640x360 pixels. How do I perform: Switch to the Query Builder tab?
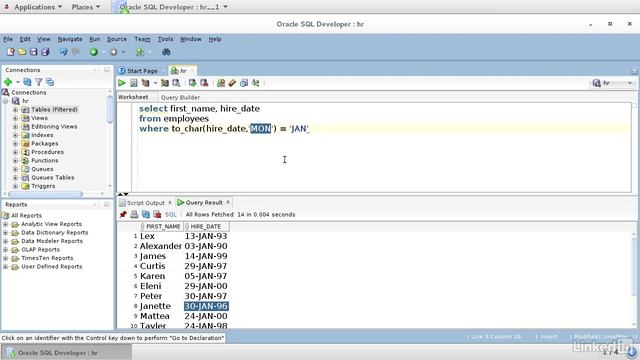coord(180,97)
